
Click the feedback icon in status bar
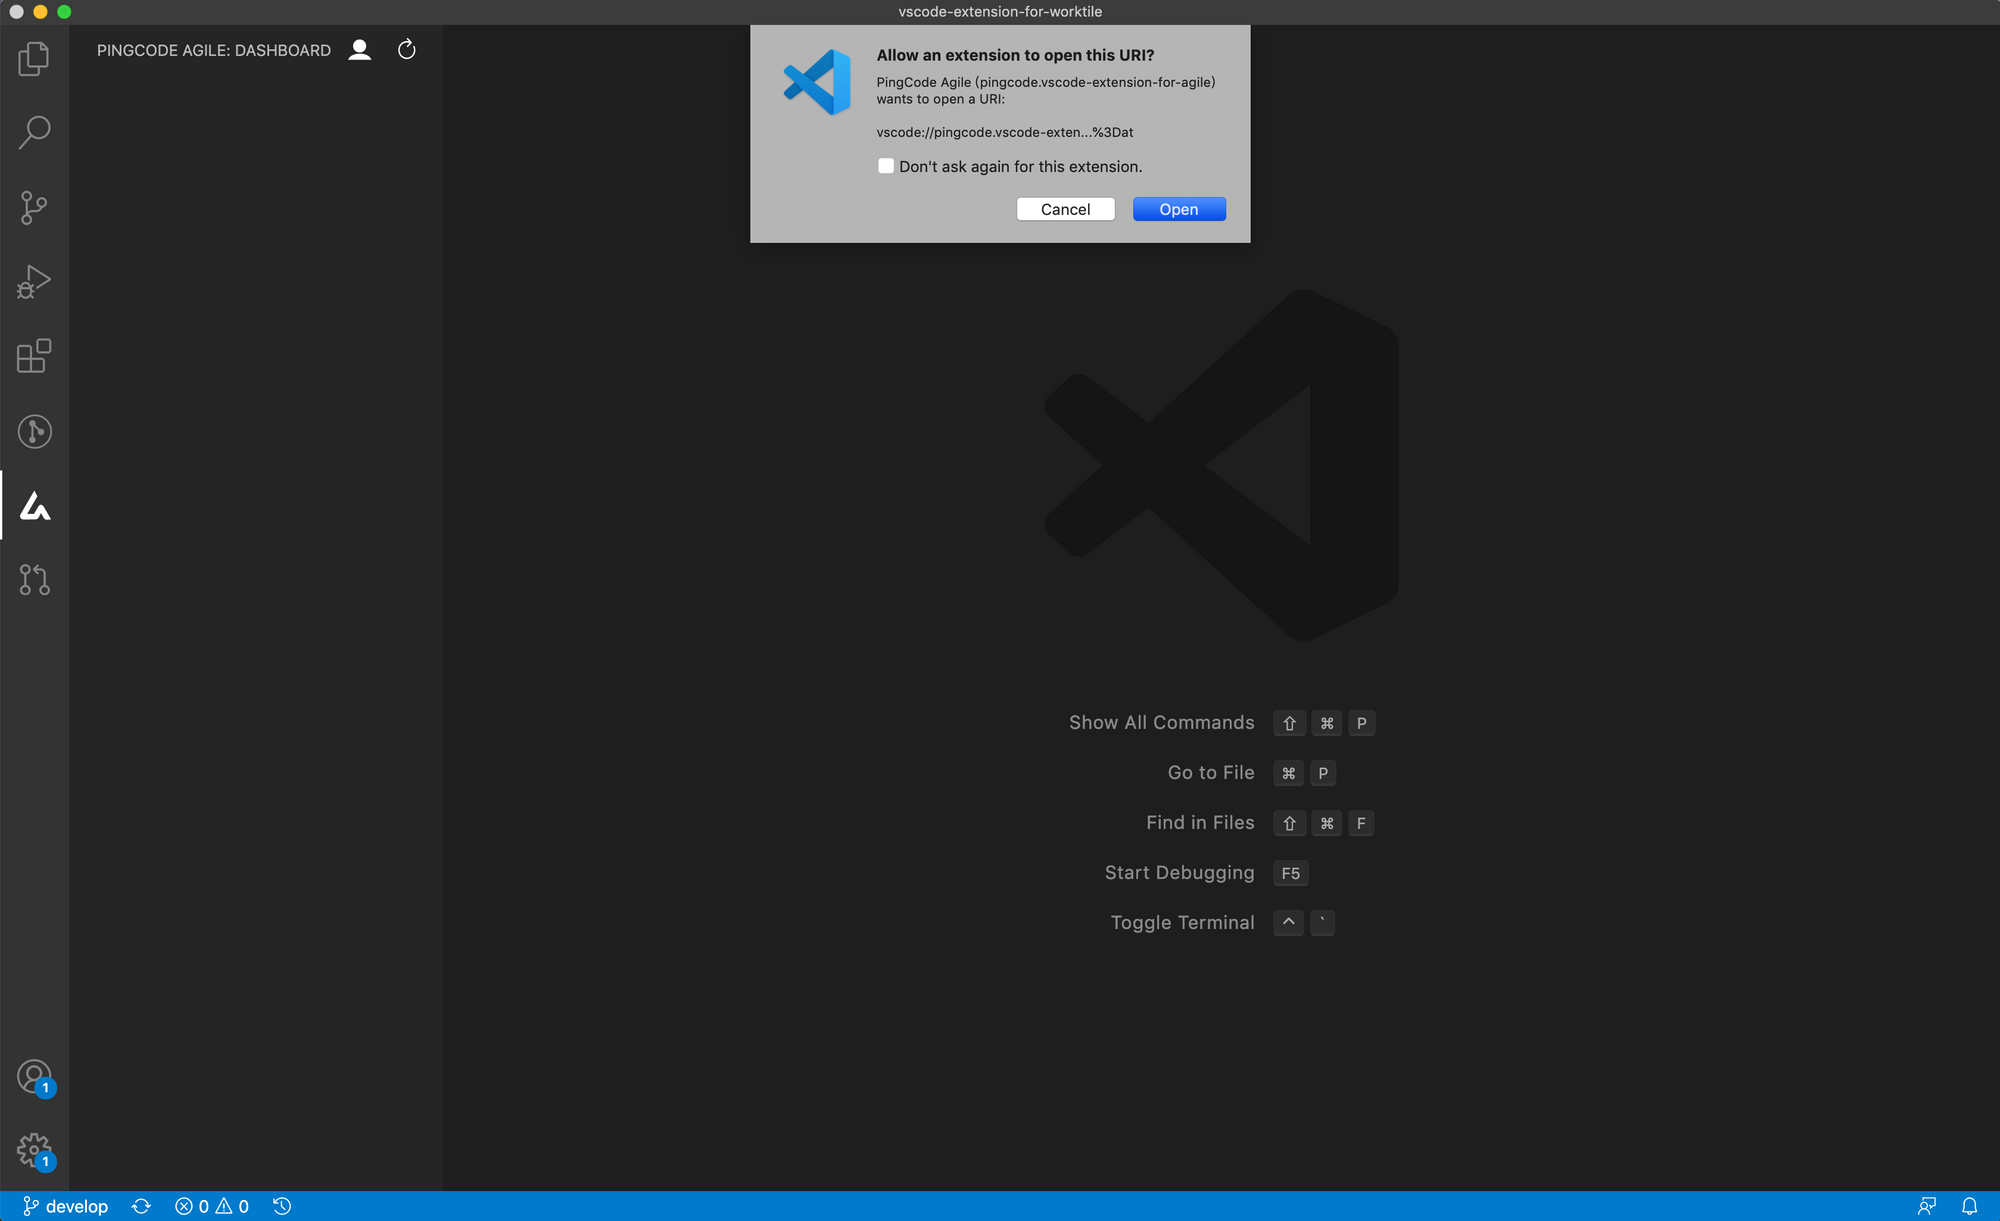pyautogui.click(x=1927, y=1206)
